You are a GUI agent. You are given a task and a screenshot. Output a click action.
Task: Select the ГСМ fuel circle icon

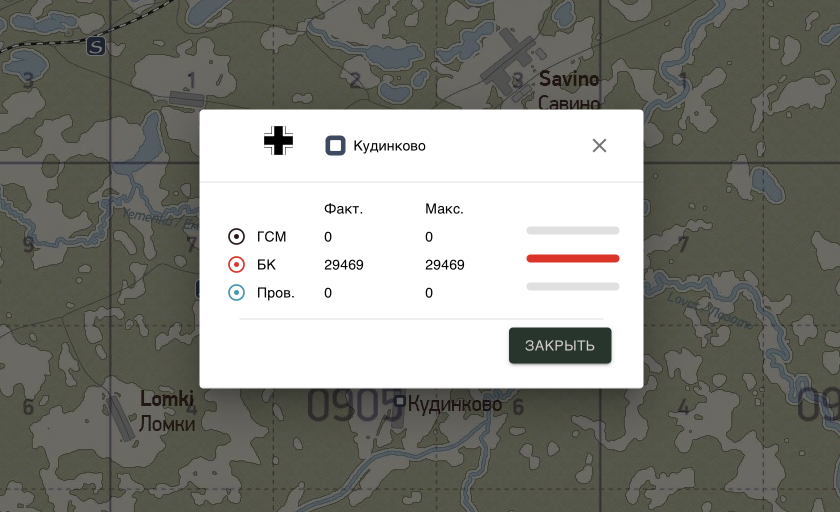[x=236, y=236]
